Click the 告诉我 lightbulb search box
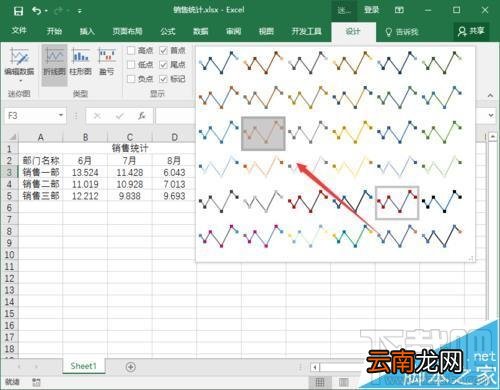This screenshot has width=500, height=390. [402, 32]
